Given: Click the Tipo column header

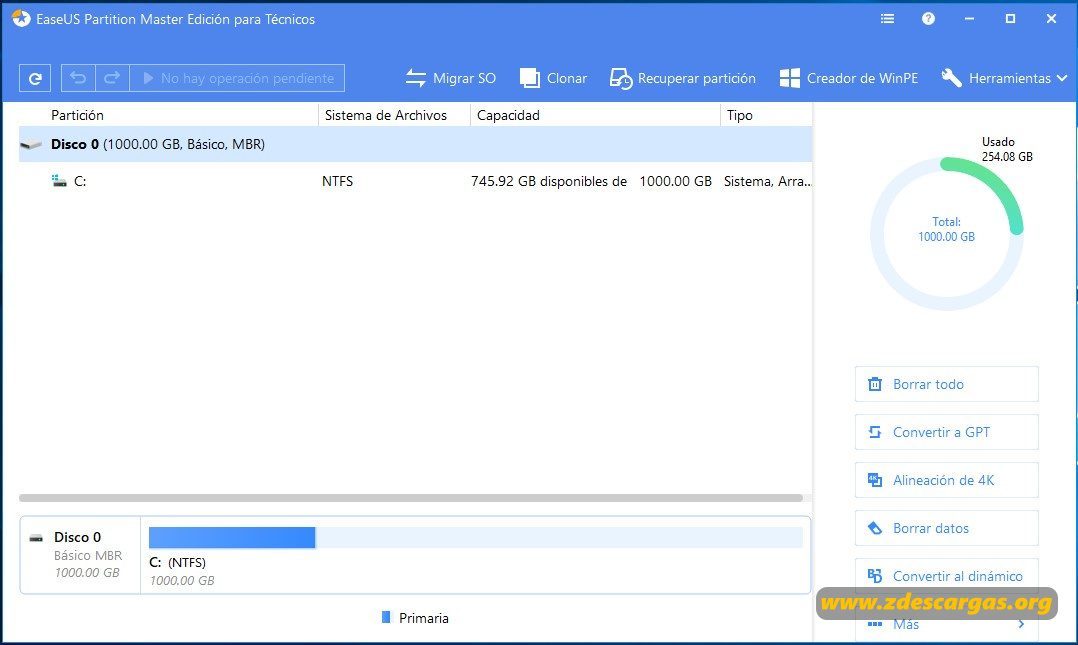Looking at the screenshot, I should (740, 116).
